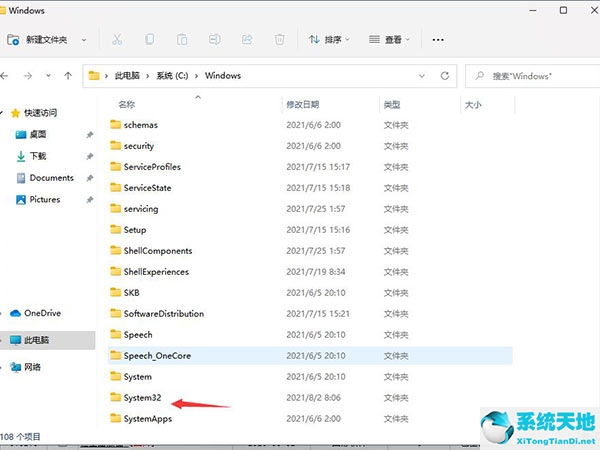Select the SoftwareDistribution folder

tap(164, 314)
